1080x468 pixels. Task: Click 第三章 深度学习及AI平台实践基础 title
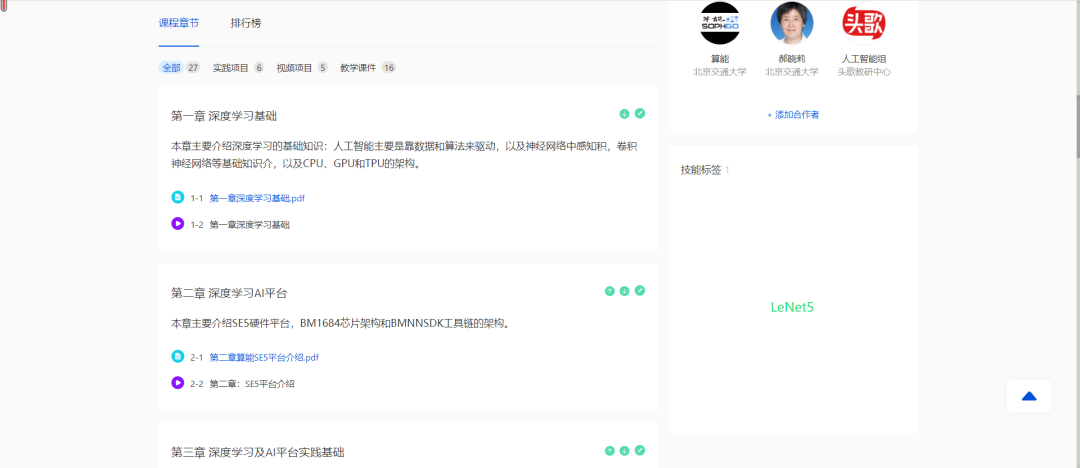click(x=258, y=452)
